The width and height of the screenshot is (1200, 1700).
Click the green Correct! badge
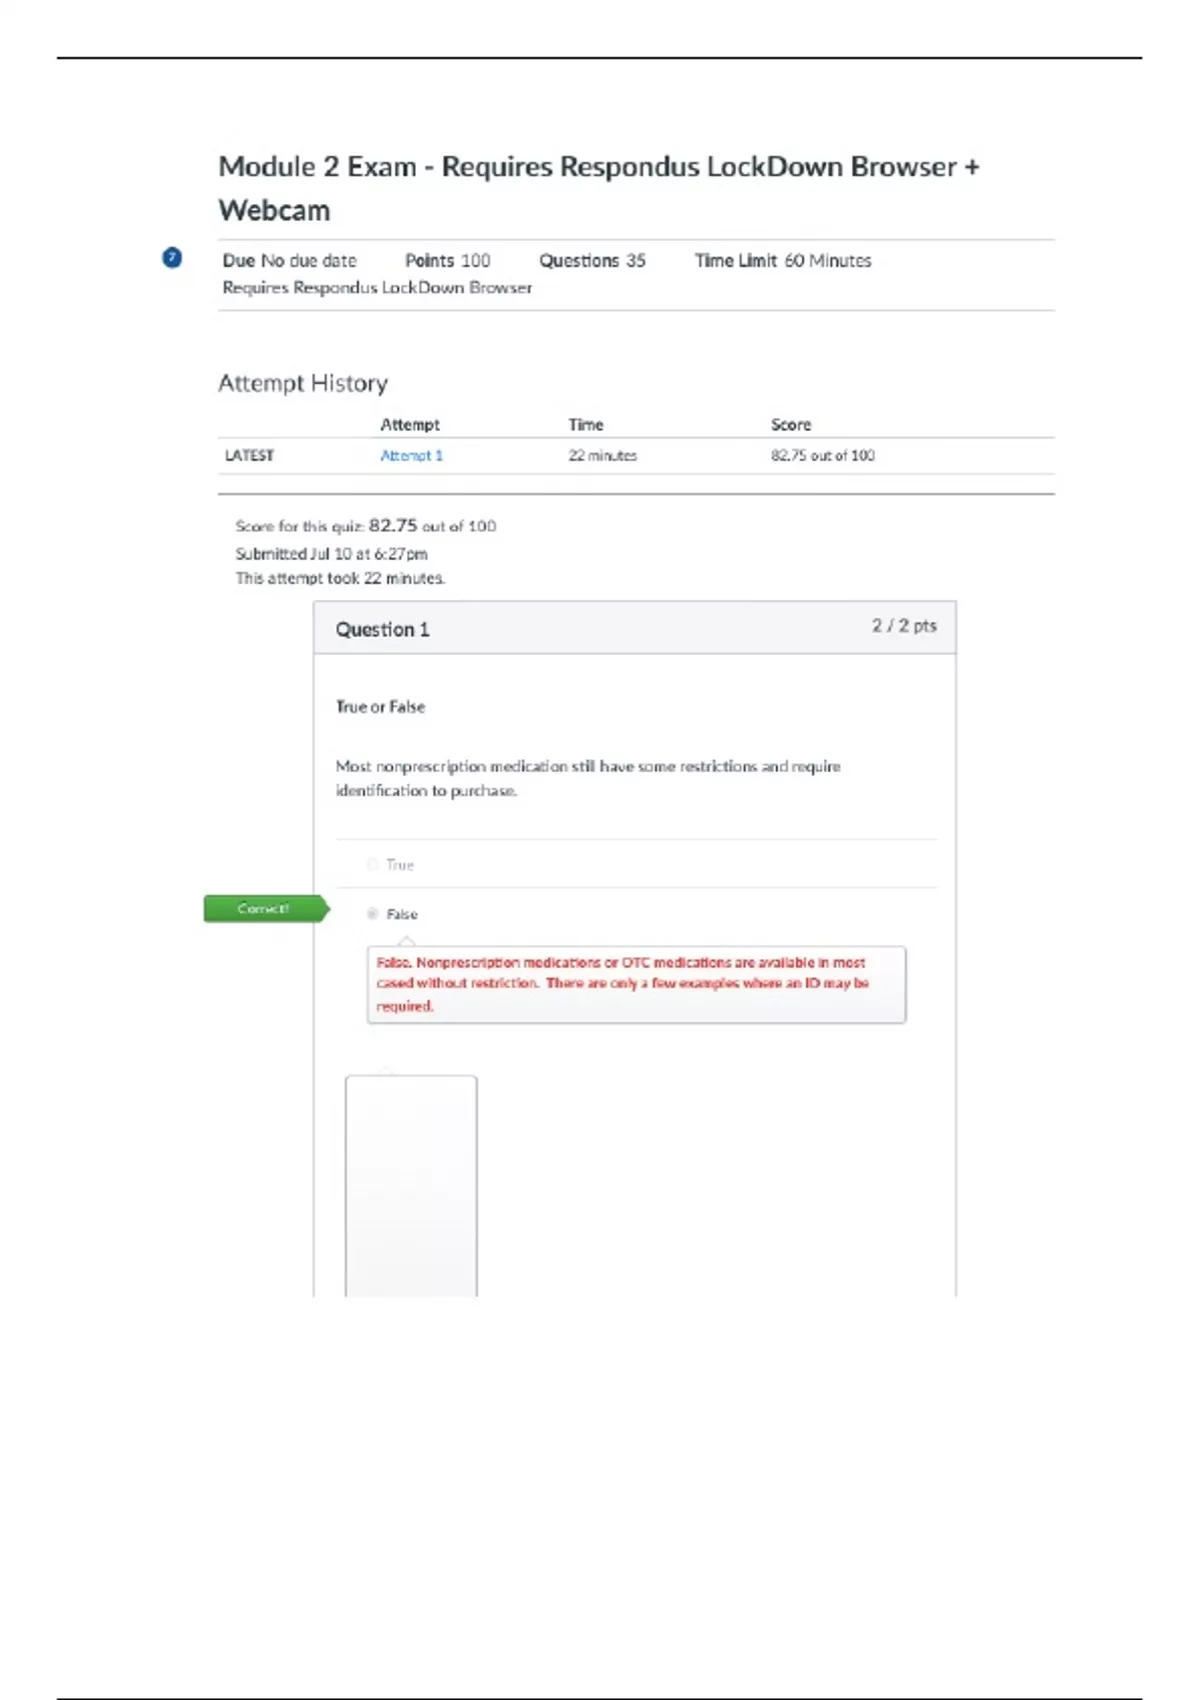click(x=265, y=908)
